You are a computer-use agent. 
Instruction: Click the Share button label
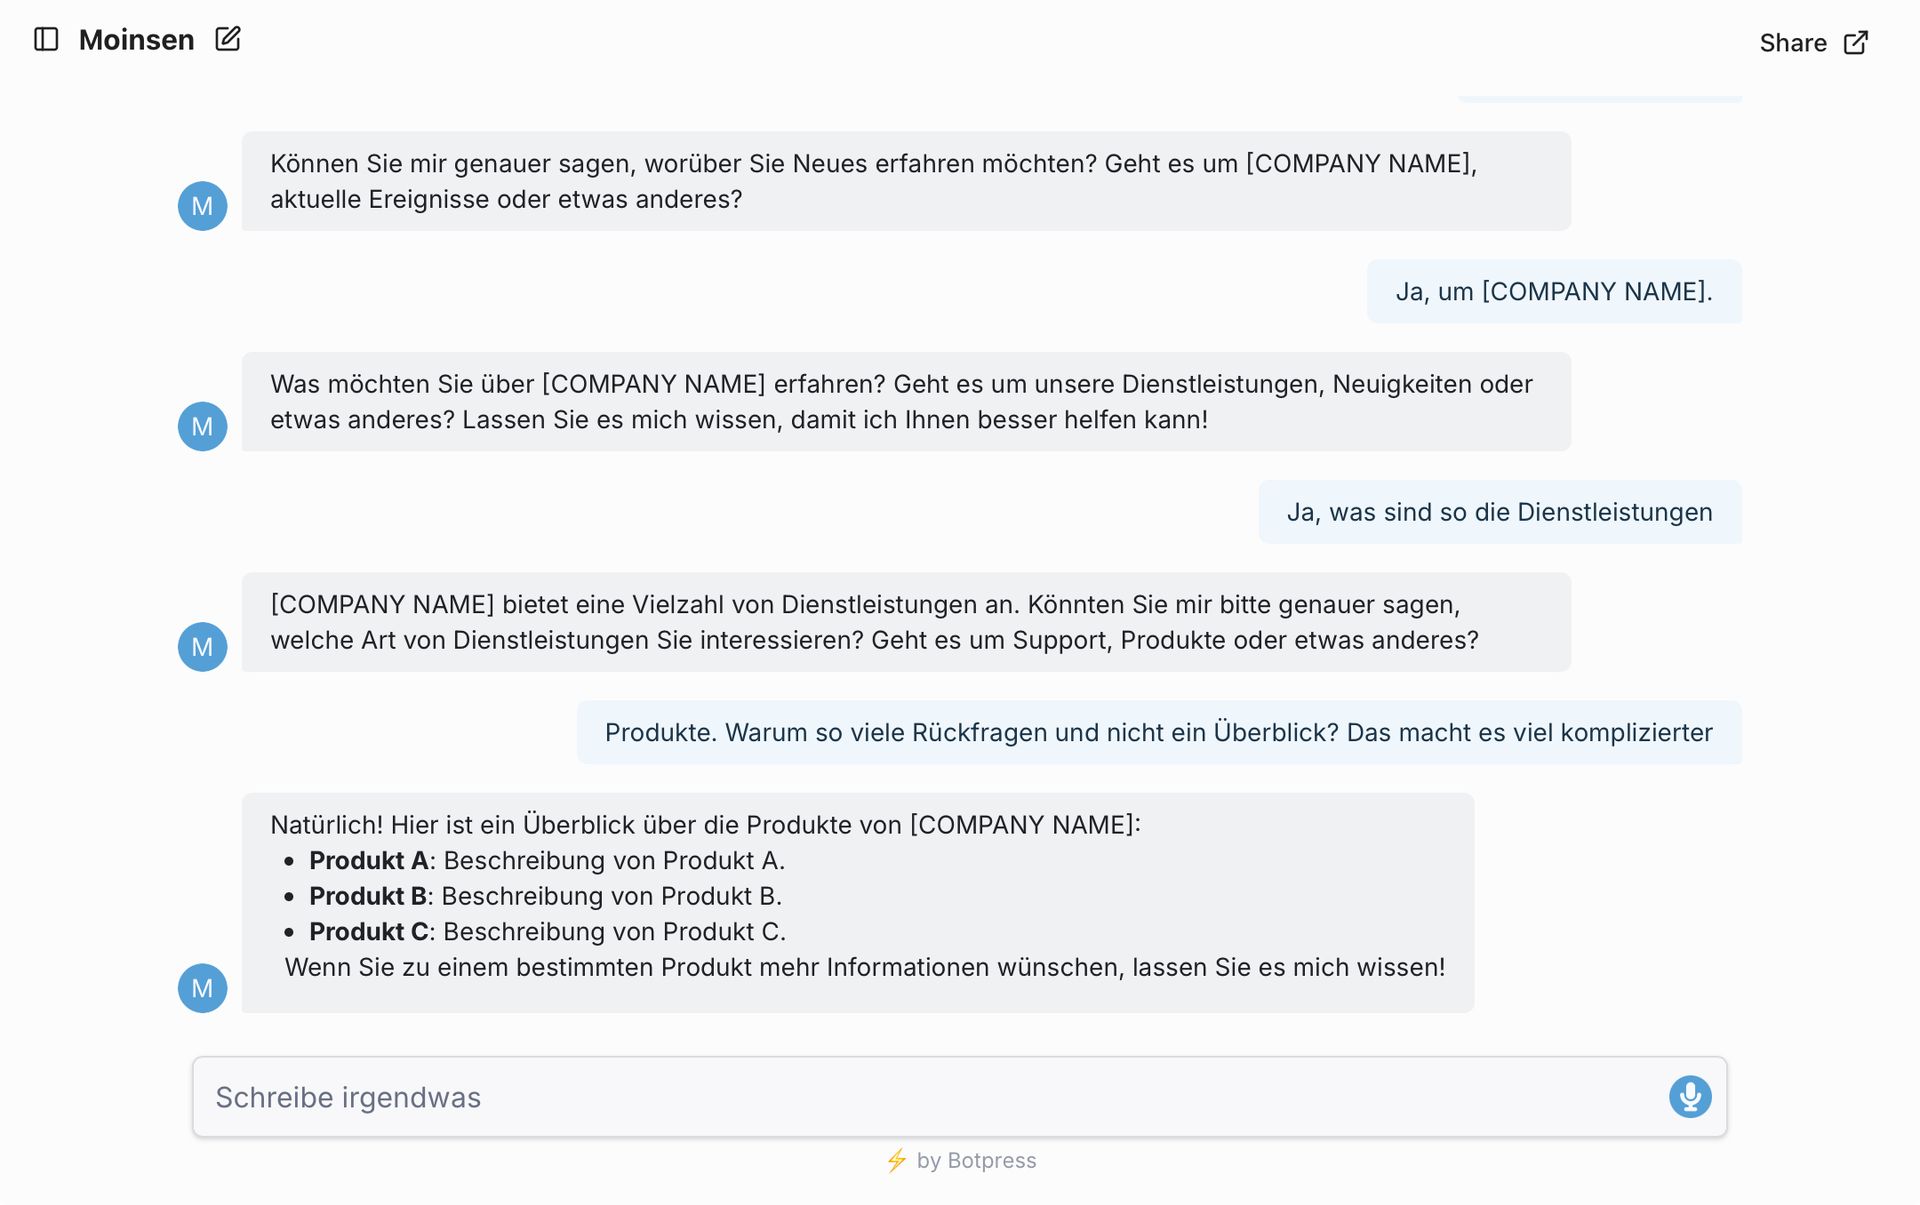point(1792,43)
